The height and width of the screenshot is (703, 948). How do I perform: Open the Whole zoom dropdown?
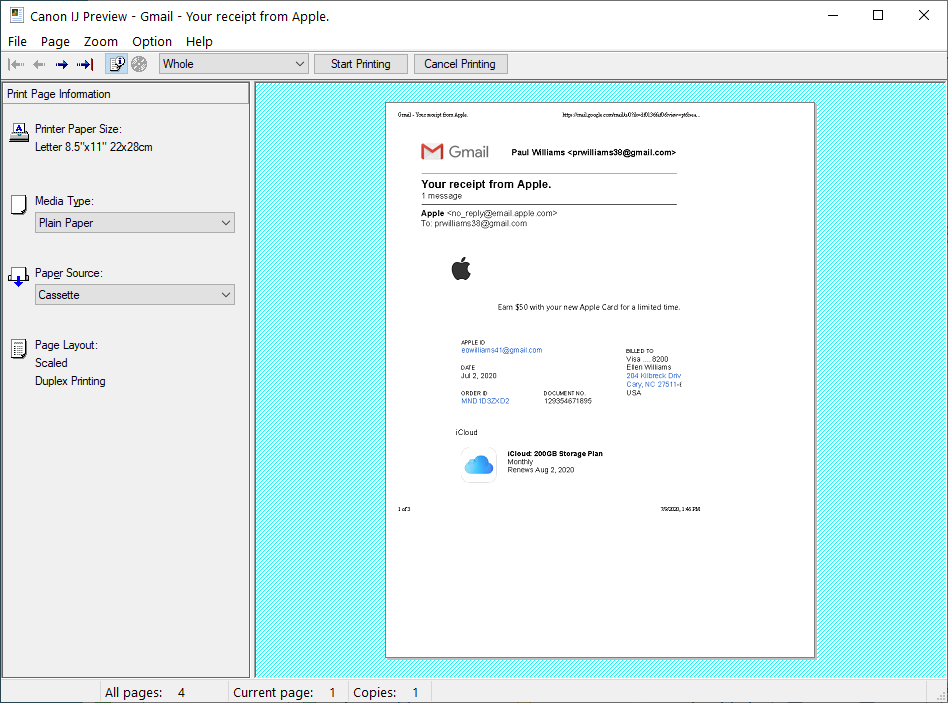pos(233,64)
